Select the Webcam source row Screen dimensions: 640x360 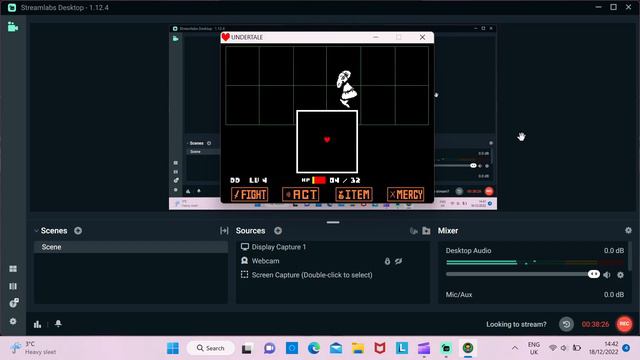pyautogui.click(x=333, y=261)
